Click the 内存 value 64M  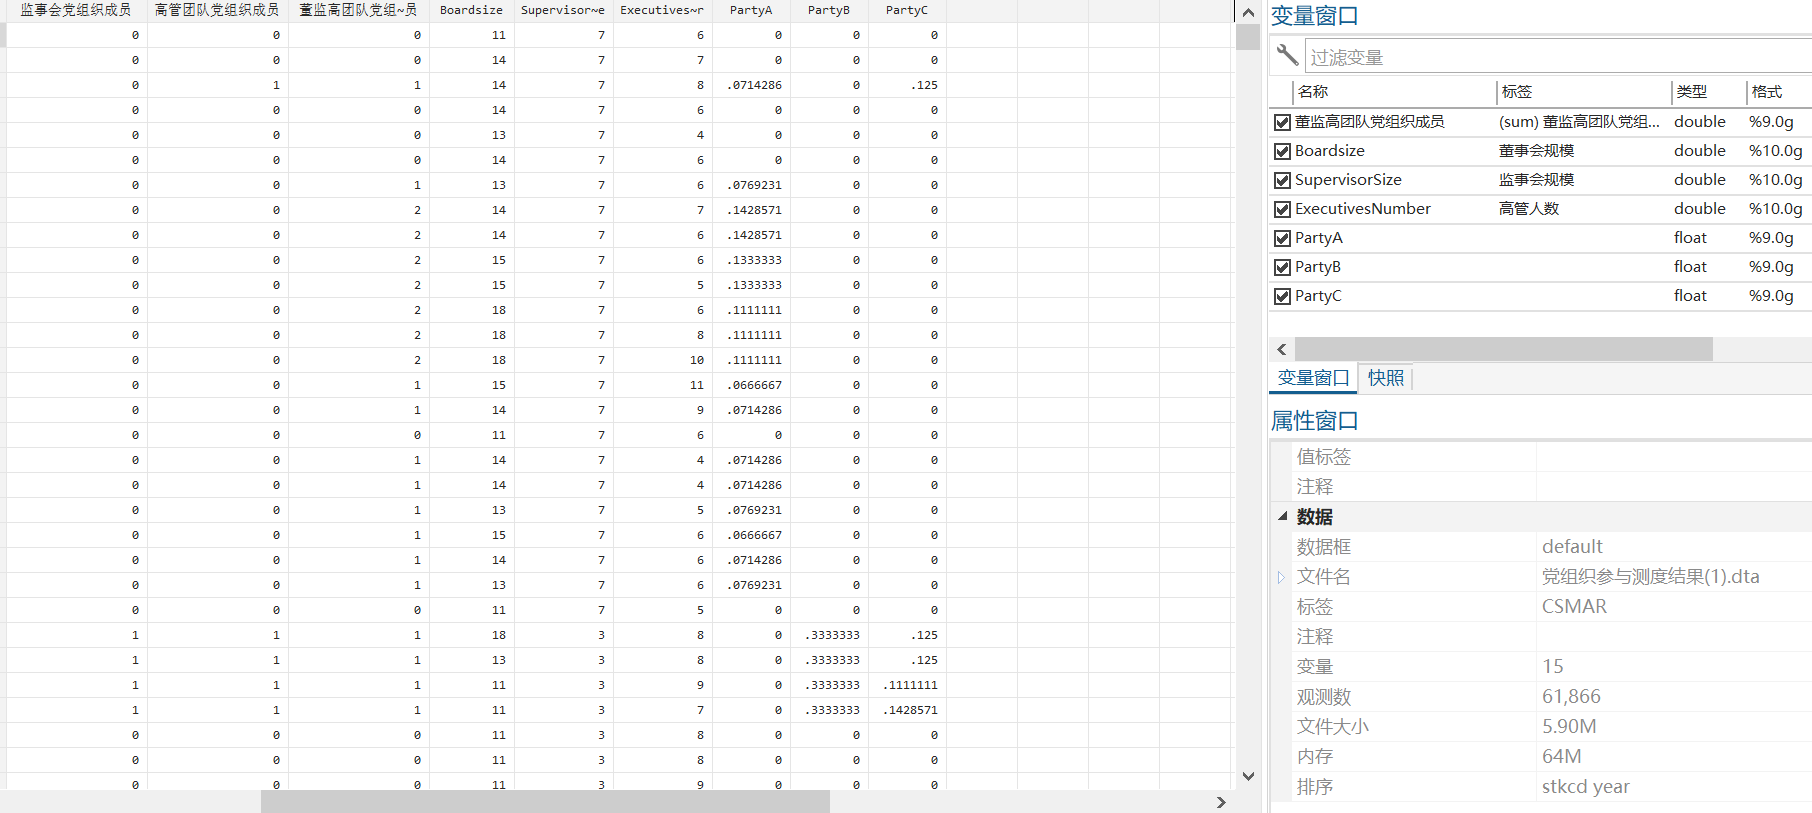1561,757
